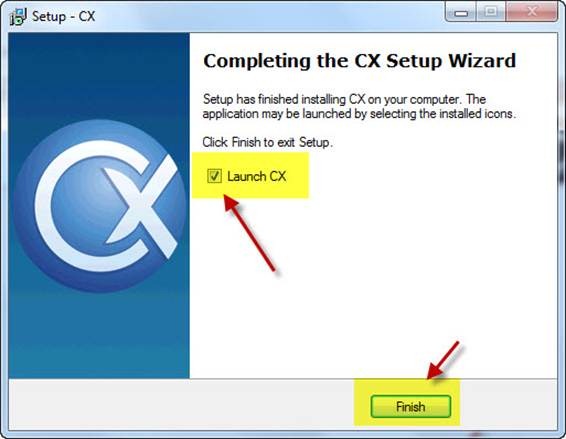Screen dimensions: 566x439
Task: Minimize the Setup - CX window
Action: 461,13
